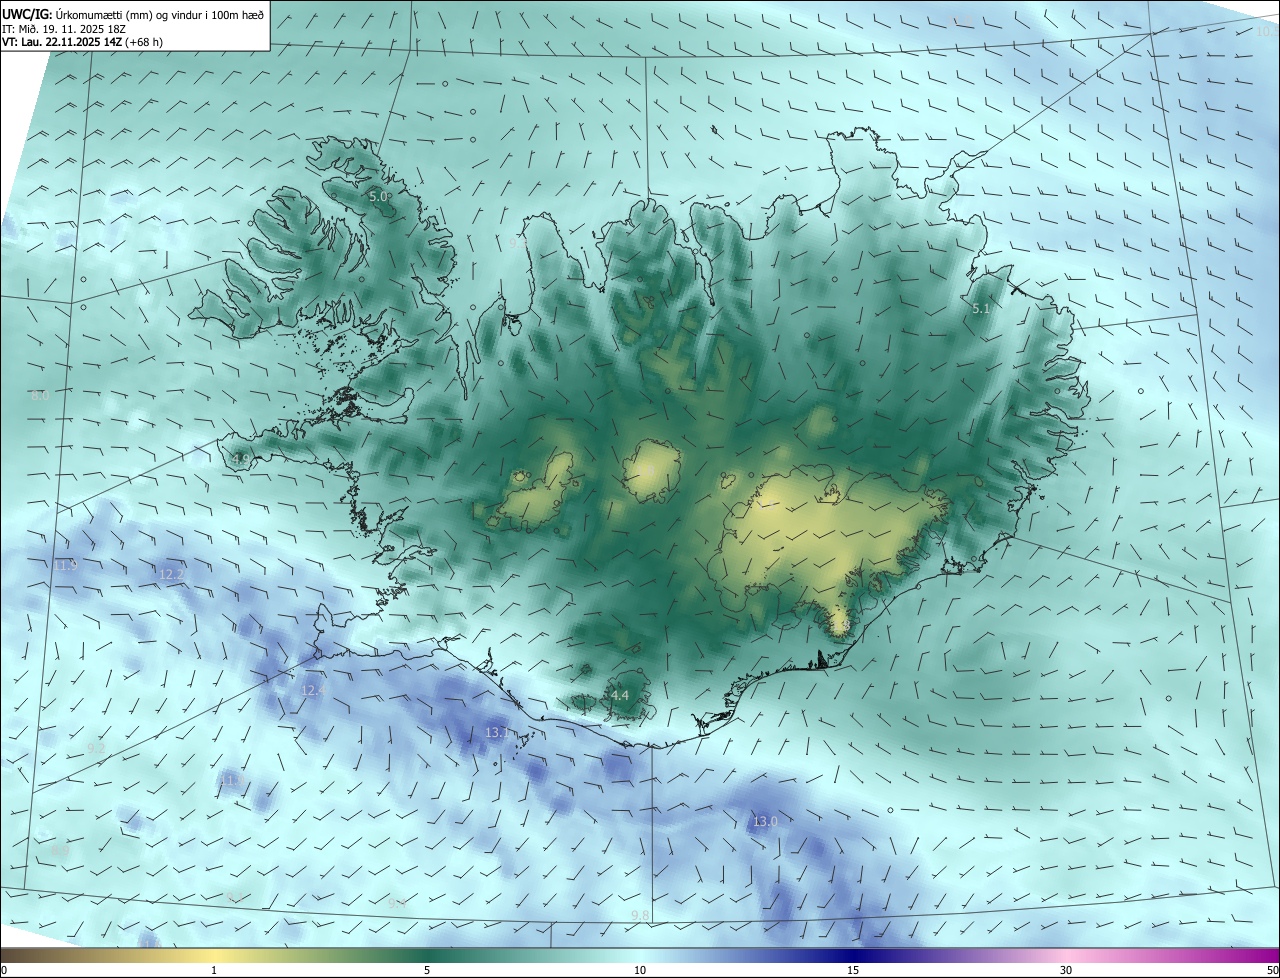Click the 1 label on the colour scale
Screen dimensions: 1280x978
click(214, 970)
